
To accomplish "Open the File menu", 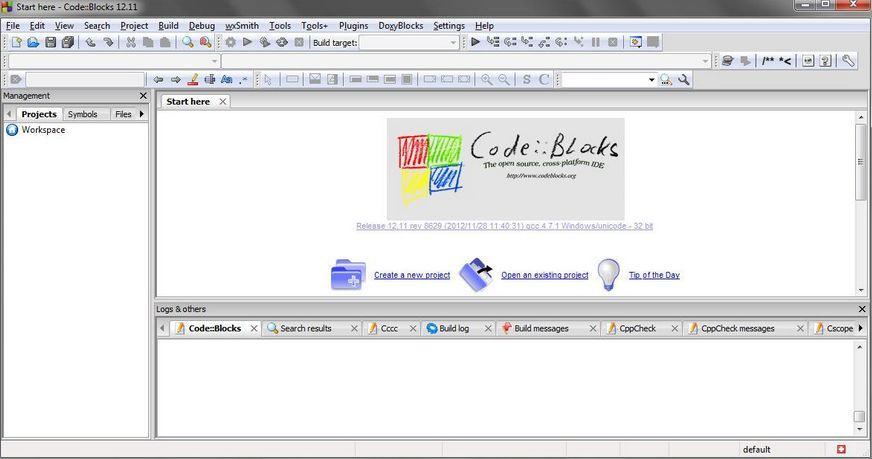I will (13, 26).
